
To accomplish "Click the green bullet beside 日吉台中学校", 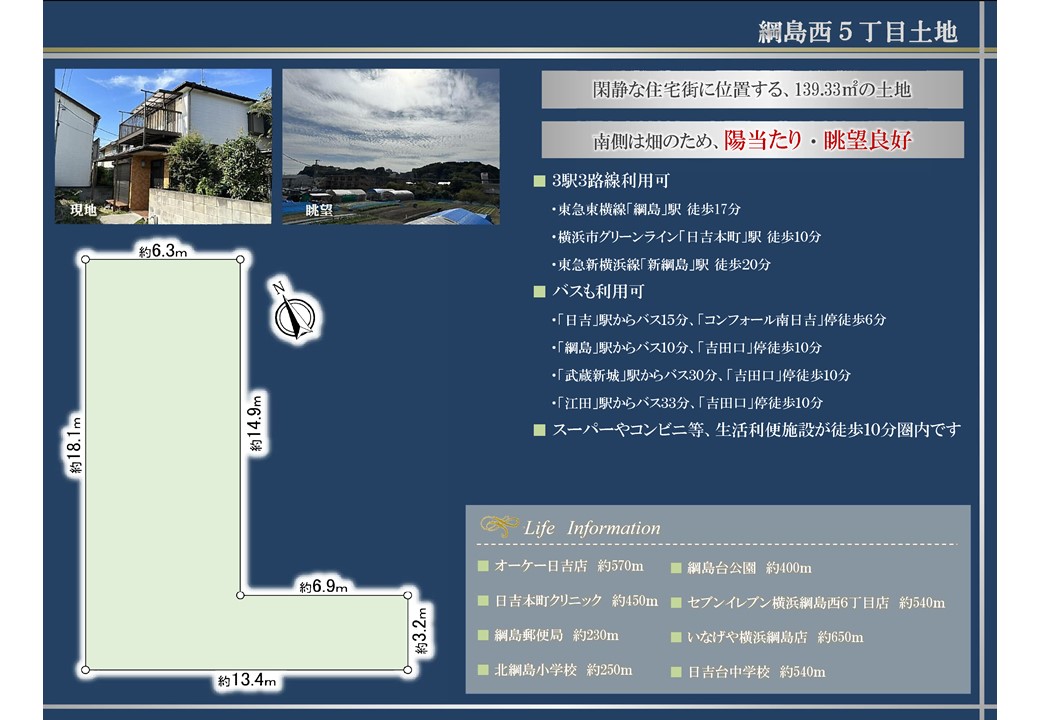I will pyautogui.click(x=677, y=672).
